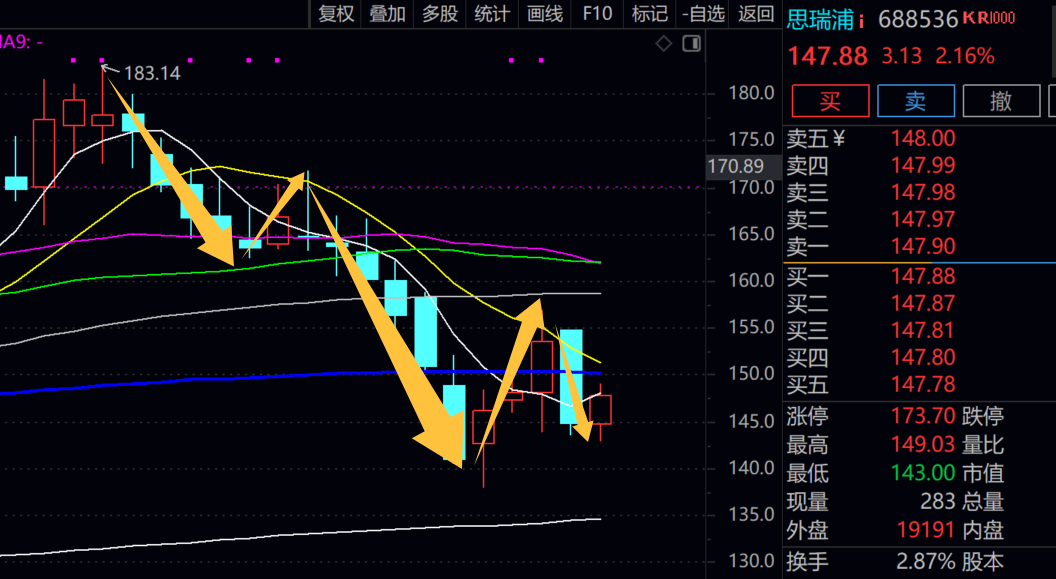Image resolution: width=1056 pixels, height=579 pixels.
Task: Toggle the side panel layout icon
Action: coord(691,43)
